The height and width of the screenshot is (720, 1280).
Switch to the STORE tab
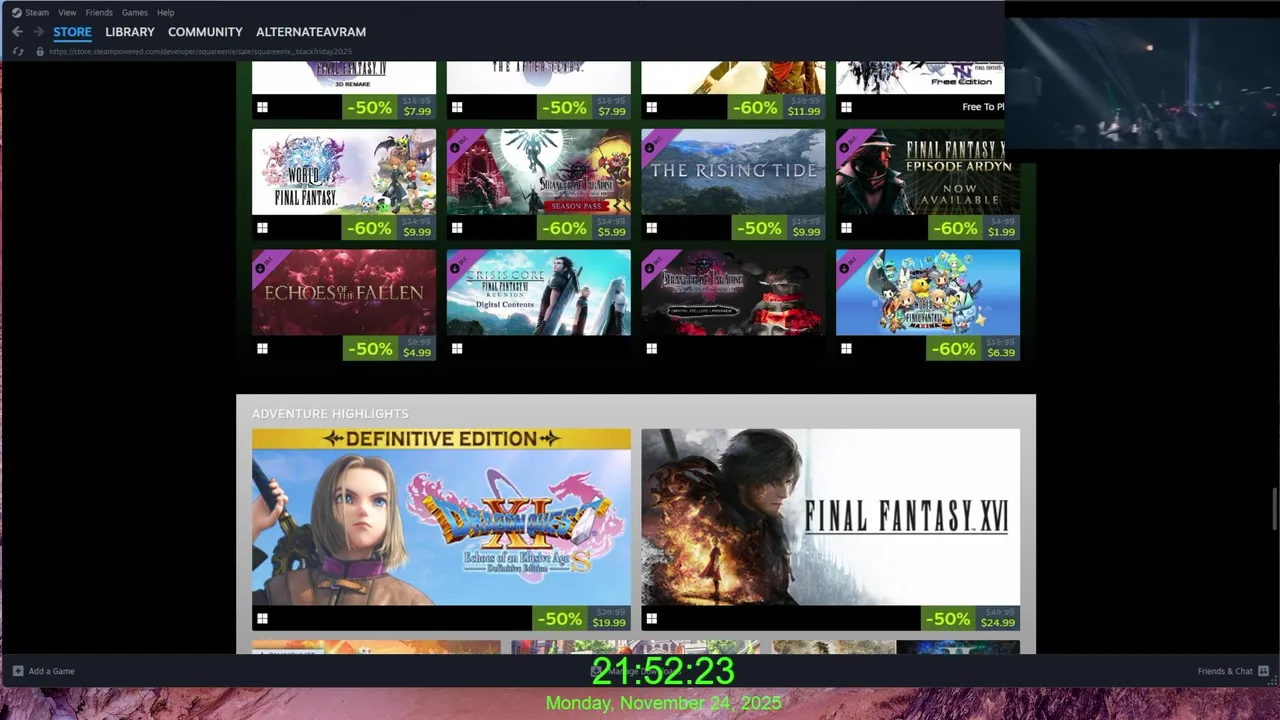point(72,32)
